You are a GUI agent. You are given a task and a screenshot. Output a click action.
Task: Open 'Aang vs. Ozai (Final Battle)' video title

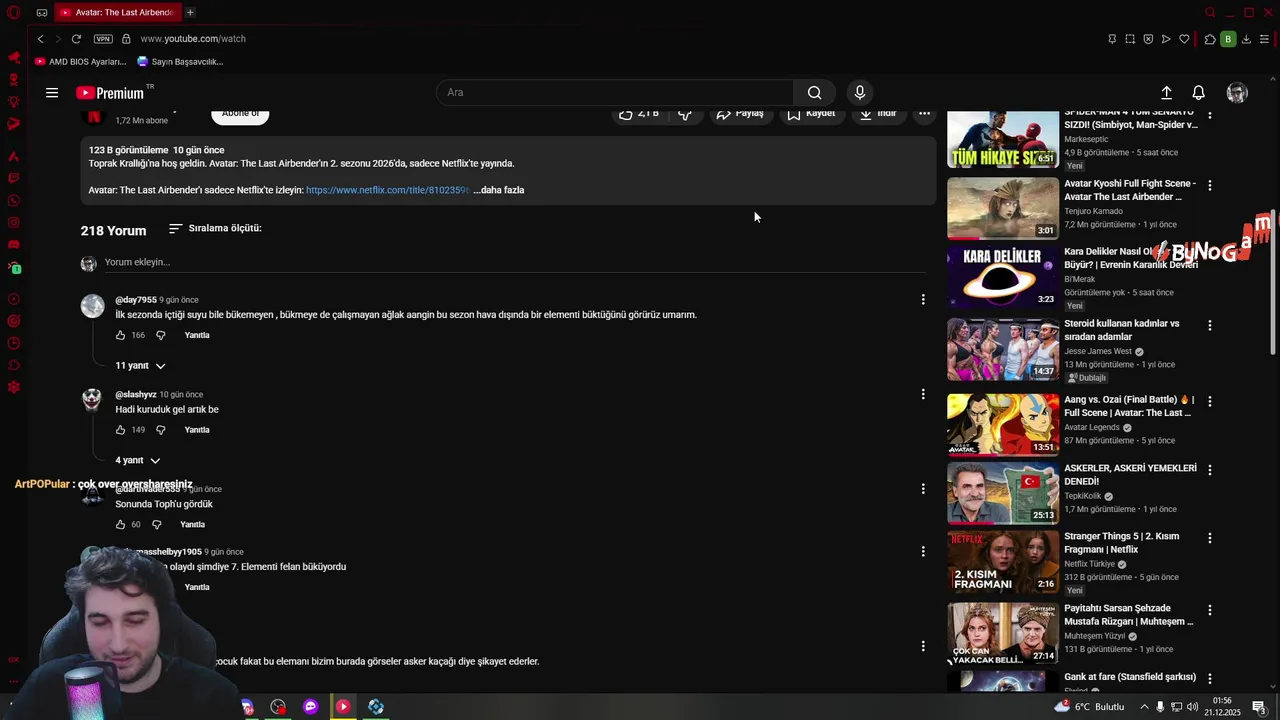point(1129,406)
